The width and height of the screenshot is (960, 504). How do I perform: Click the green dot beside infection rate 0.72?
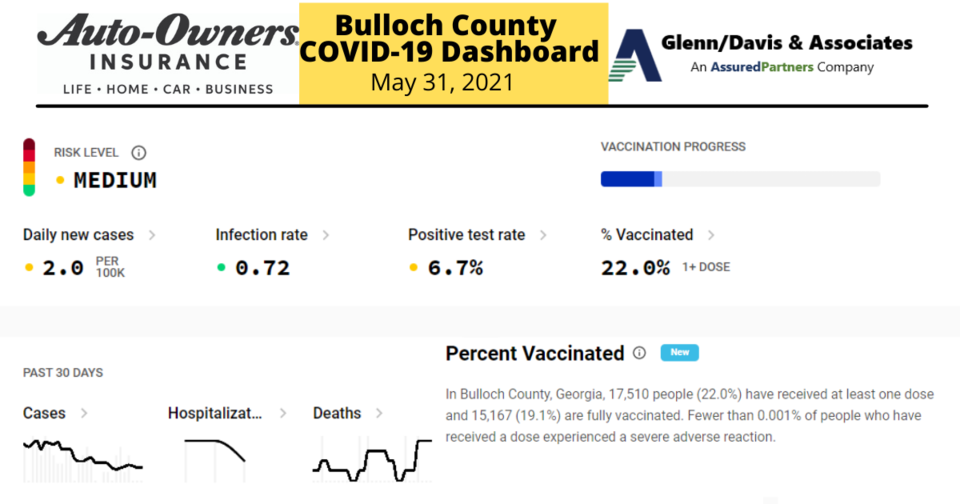[x=221, y=268]
